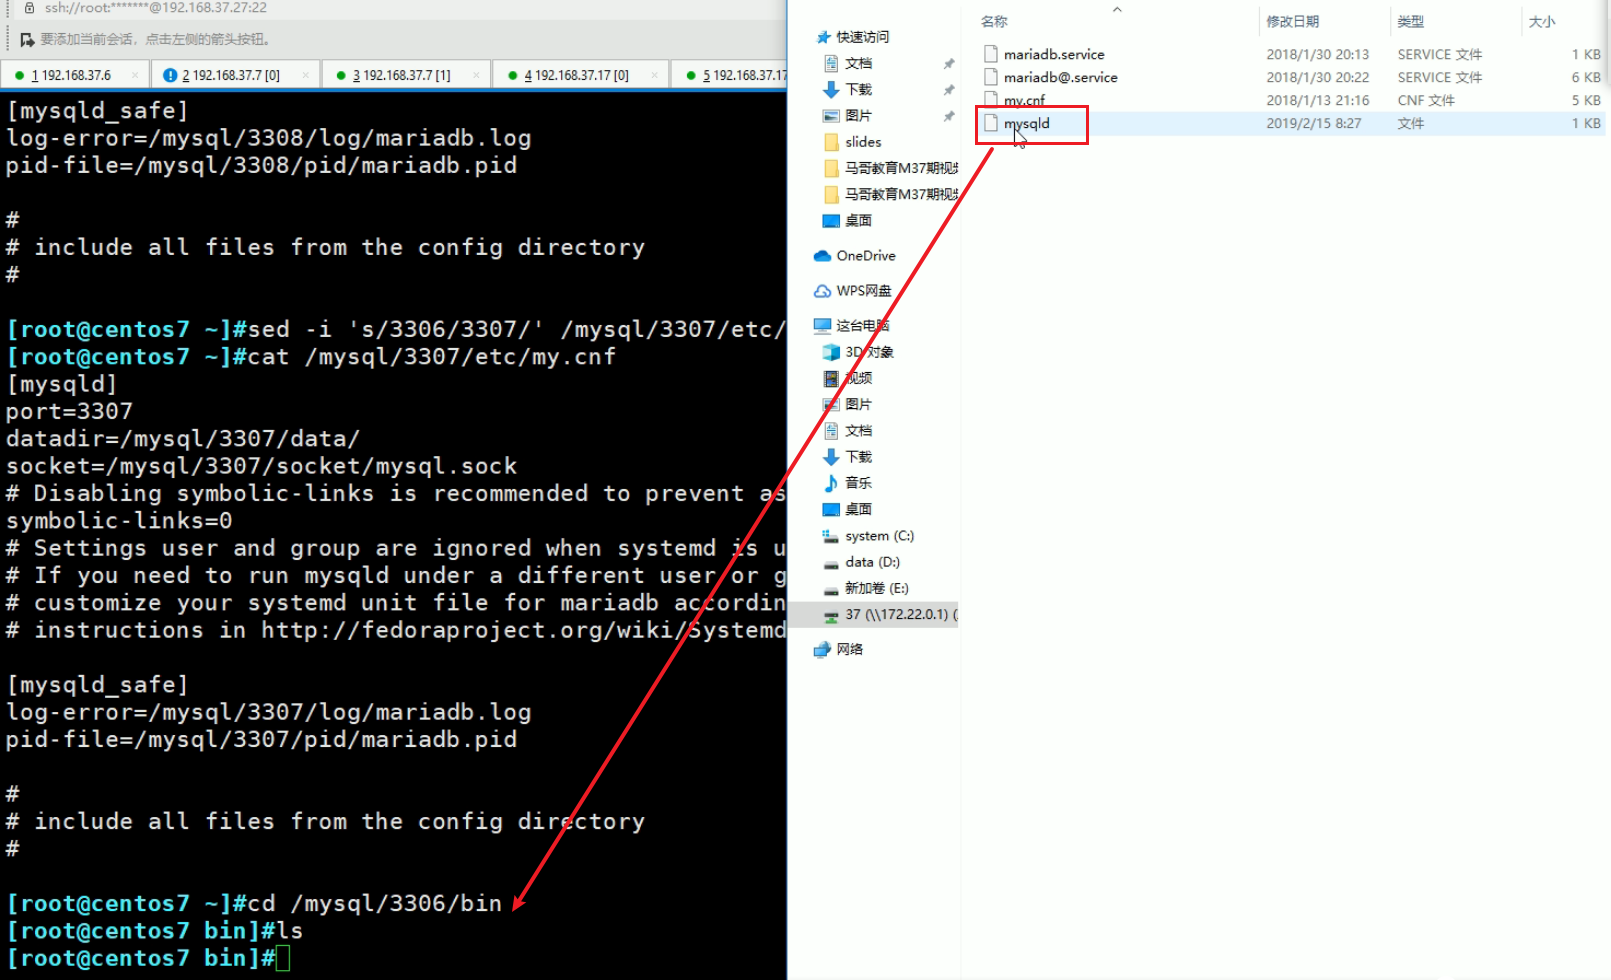Open OneDrive in the navigation pane
The height and width of the screenshot is (980, 1611).
click(x=865, y=256)
